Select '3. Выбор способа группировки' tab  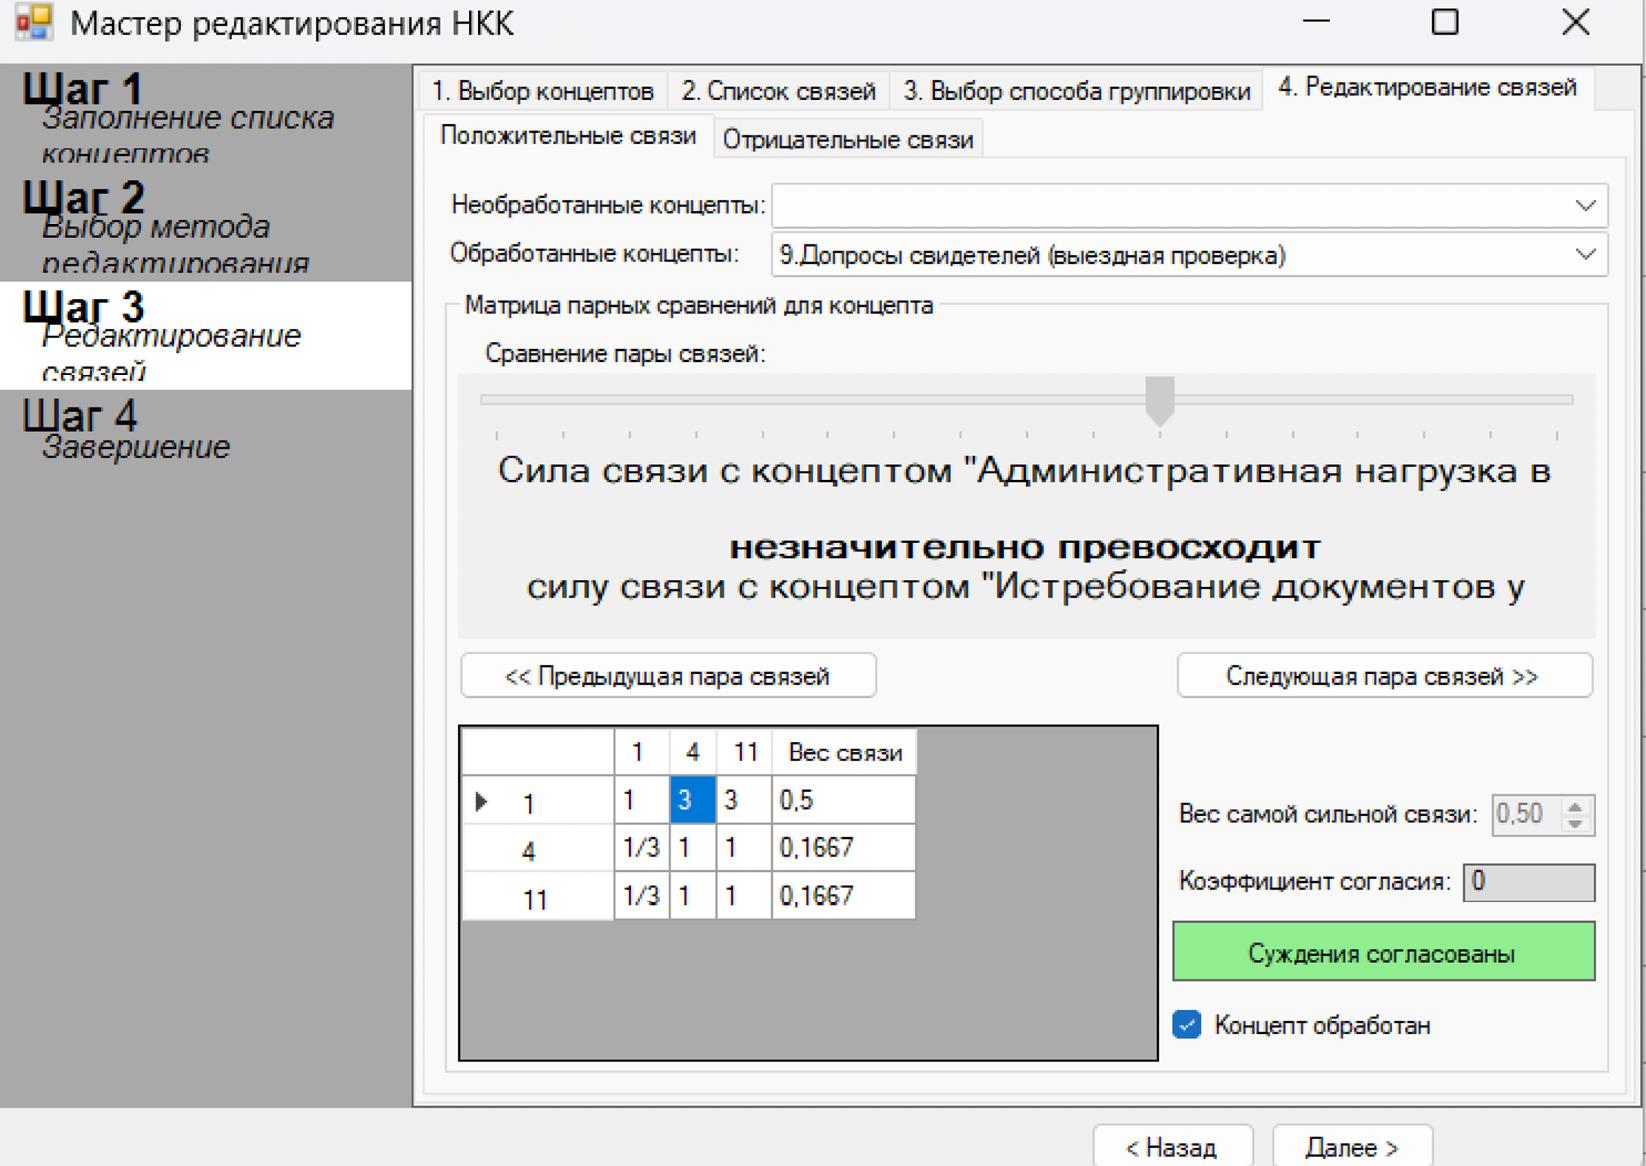click(x=1076, y=91)
